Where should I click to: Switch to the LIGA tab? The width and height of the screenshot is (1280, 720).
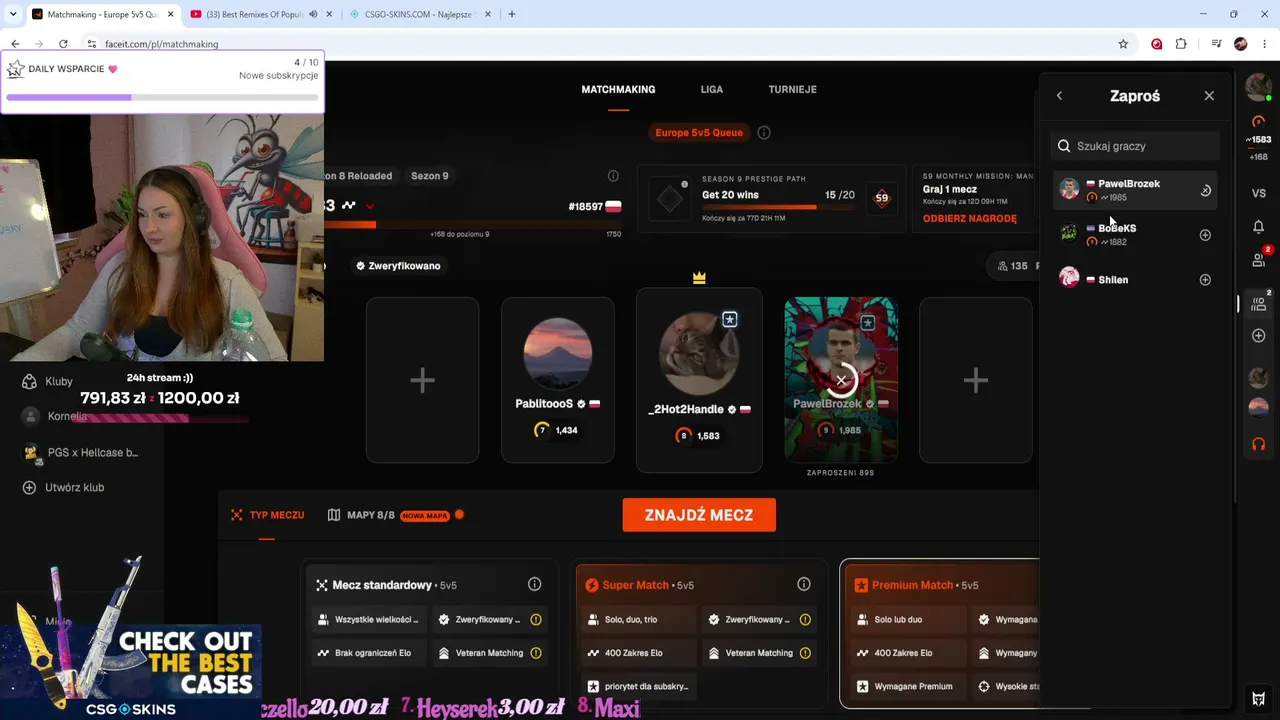point(712,90)
